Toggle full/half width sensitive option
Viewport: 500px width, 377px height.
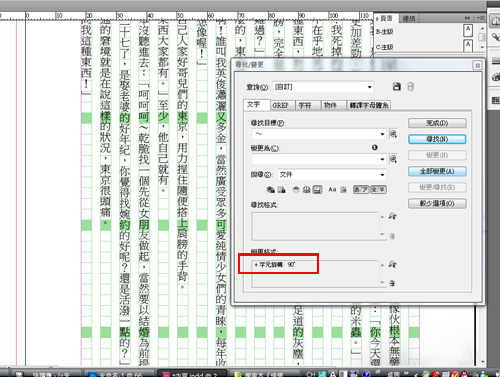[378, 190]
